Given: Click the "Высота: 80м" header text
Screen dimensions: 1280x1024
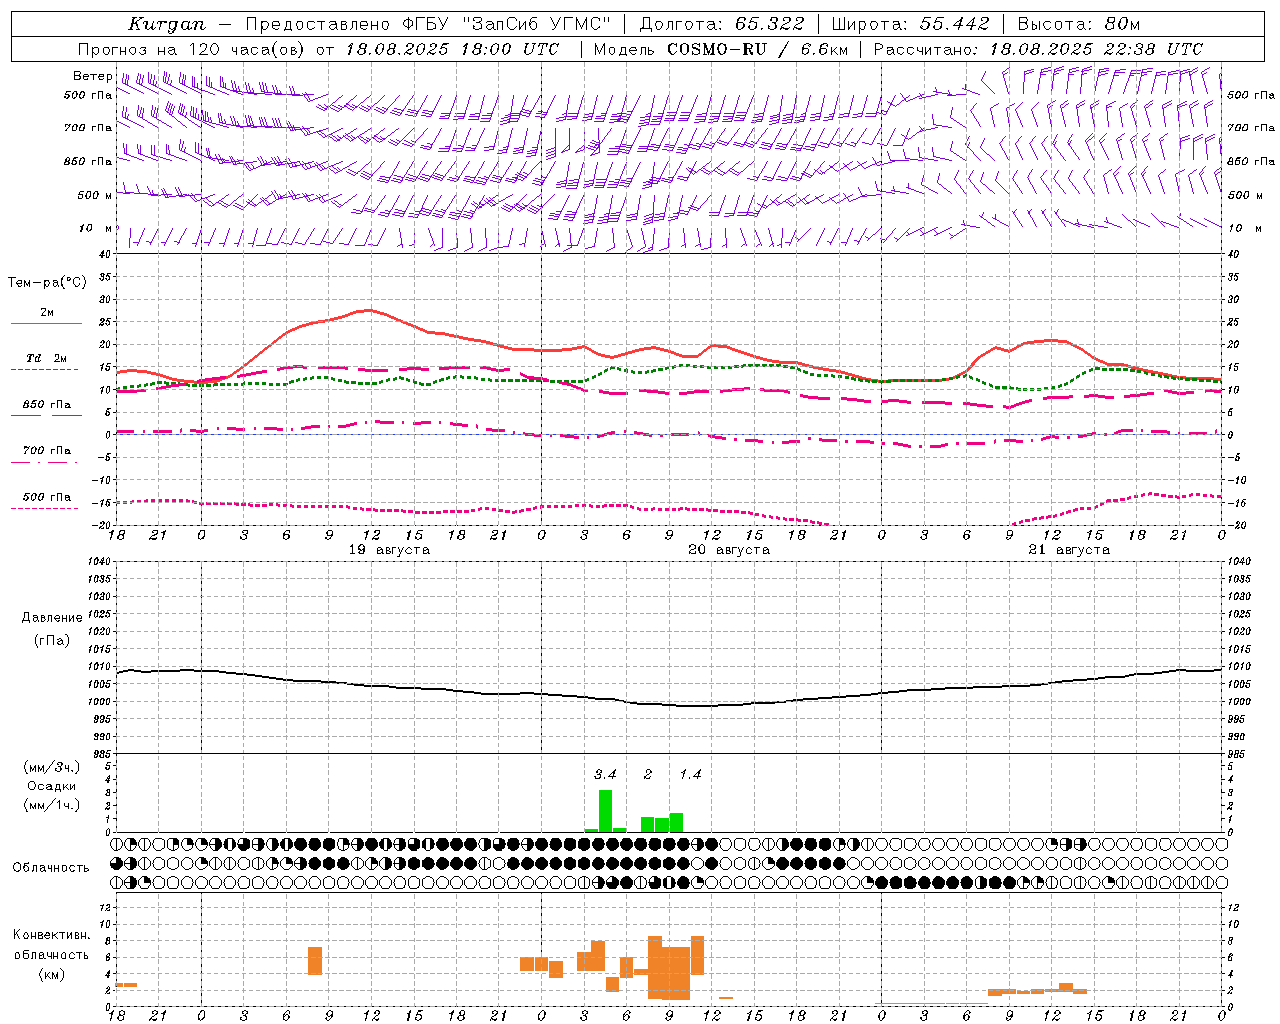Looking at the screenshot, I should tap(1078, 24).
